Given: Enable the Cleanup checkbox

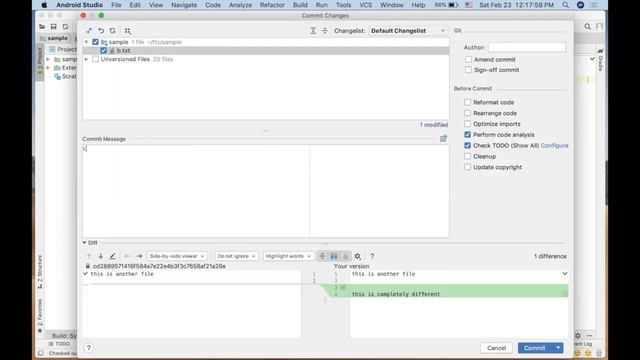Looking at the screenshot, I should 467,156.
